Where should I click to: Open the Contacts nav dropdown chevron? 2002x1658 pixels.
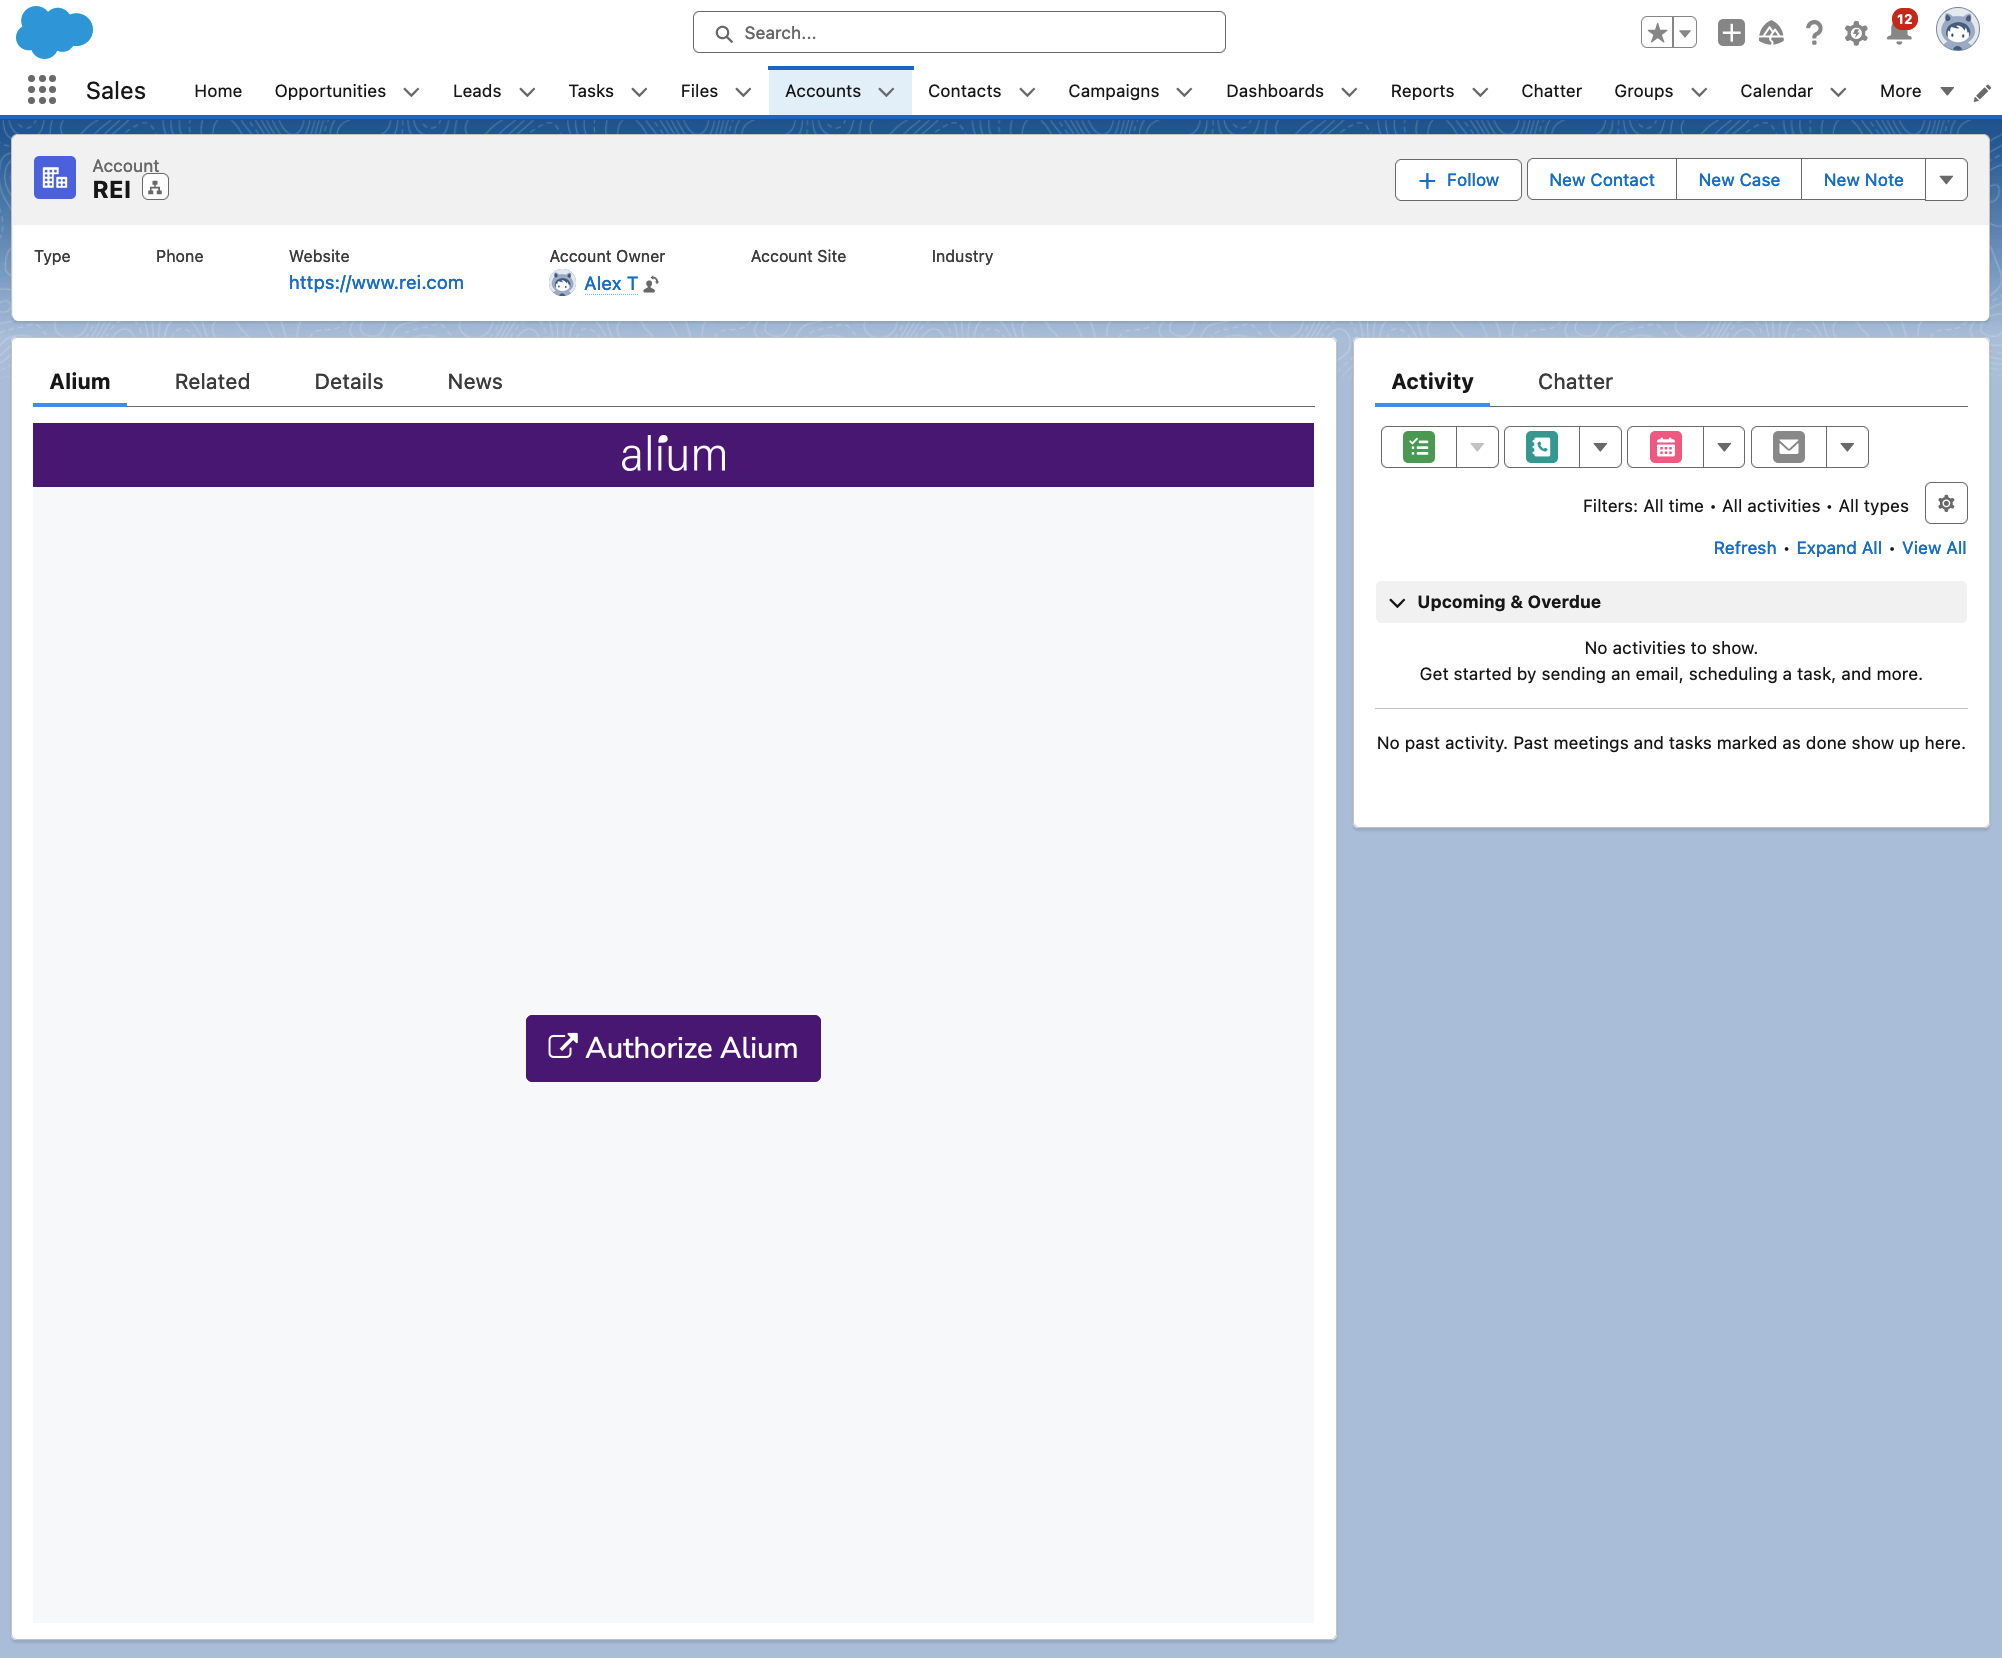click(1027, 92)
